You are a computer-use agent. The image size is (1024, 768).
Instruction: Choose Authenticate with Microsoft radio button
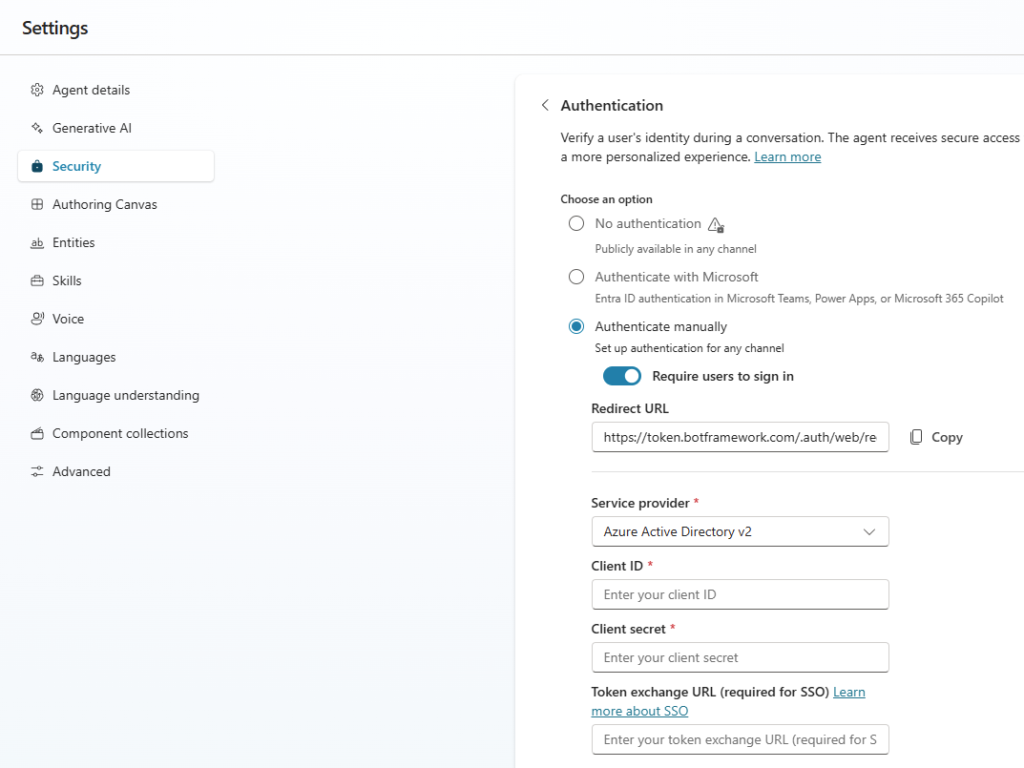tap(576, 277)
